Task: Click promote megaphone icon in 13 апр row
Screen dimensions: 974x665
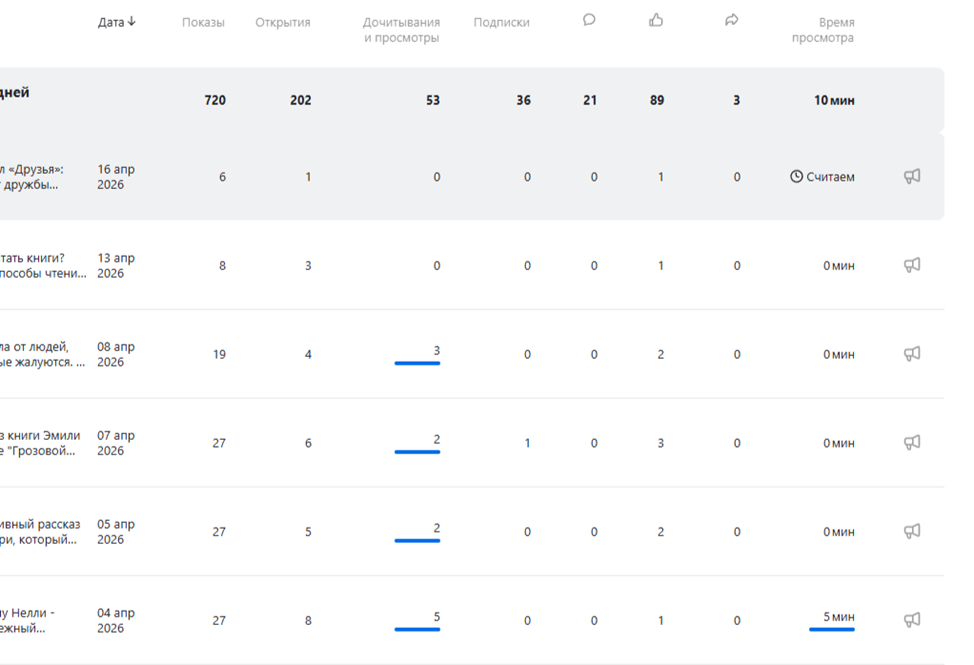Action: [x=912, y=265]
